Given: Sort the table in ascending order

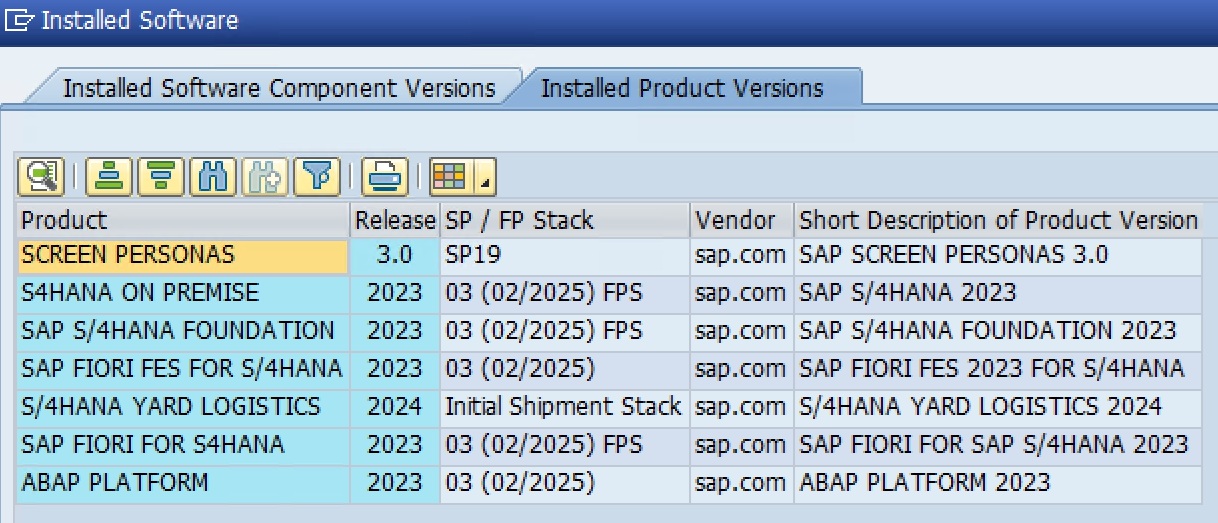Looking at the screenshot, I should [109, 177].
